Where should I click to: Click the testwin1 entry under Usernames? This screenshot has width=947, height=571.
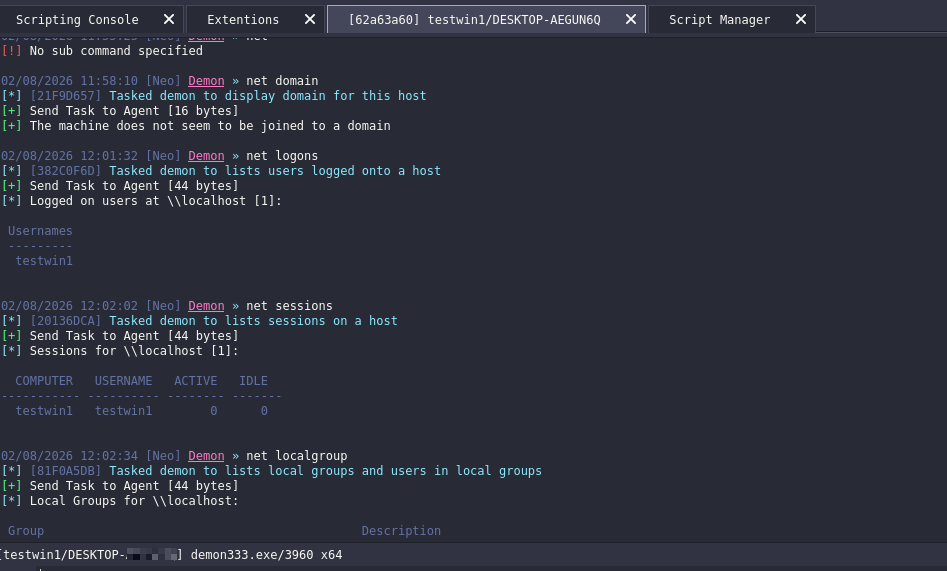[x=44, y=261]
